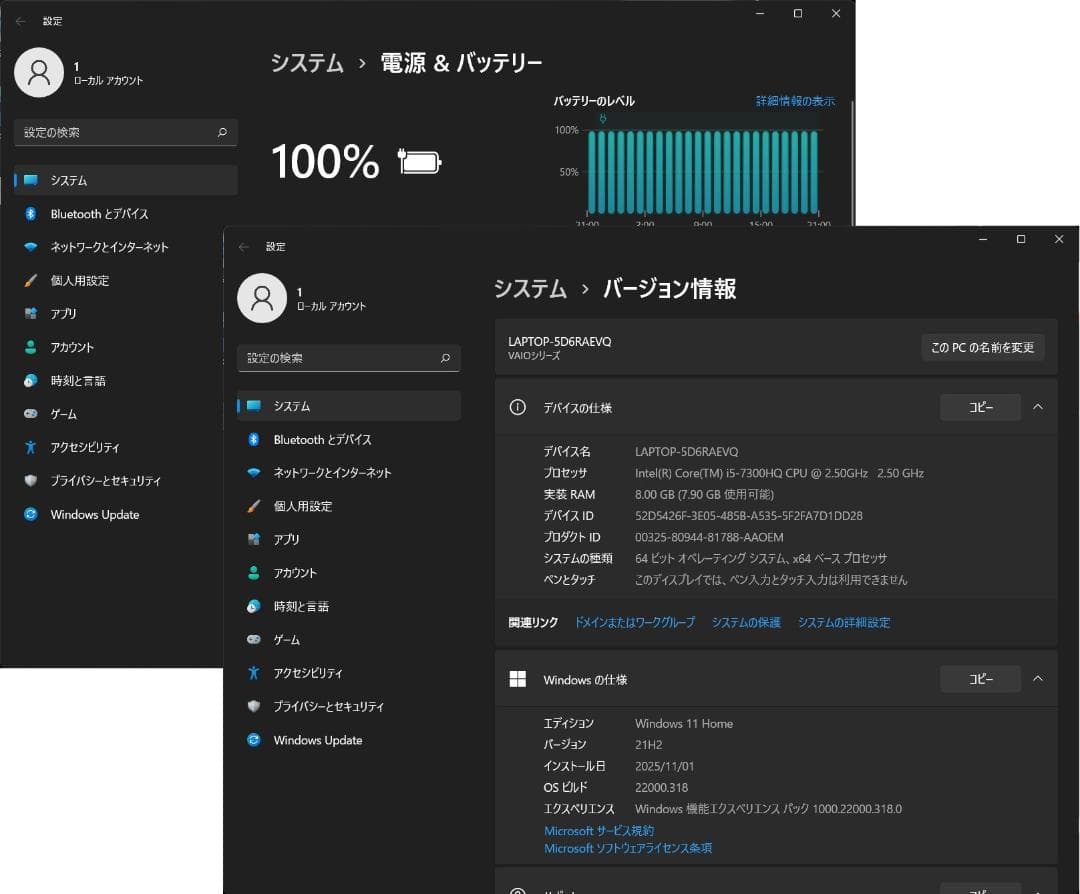Click the back arrow in the battery settings window
Screen dimensions: 1080x894
point(21,21)
